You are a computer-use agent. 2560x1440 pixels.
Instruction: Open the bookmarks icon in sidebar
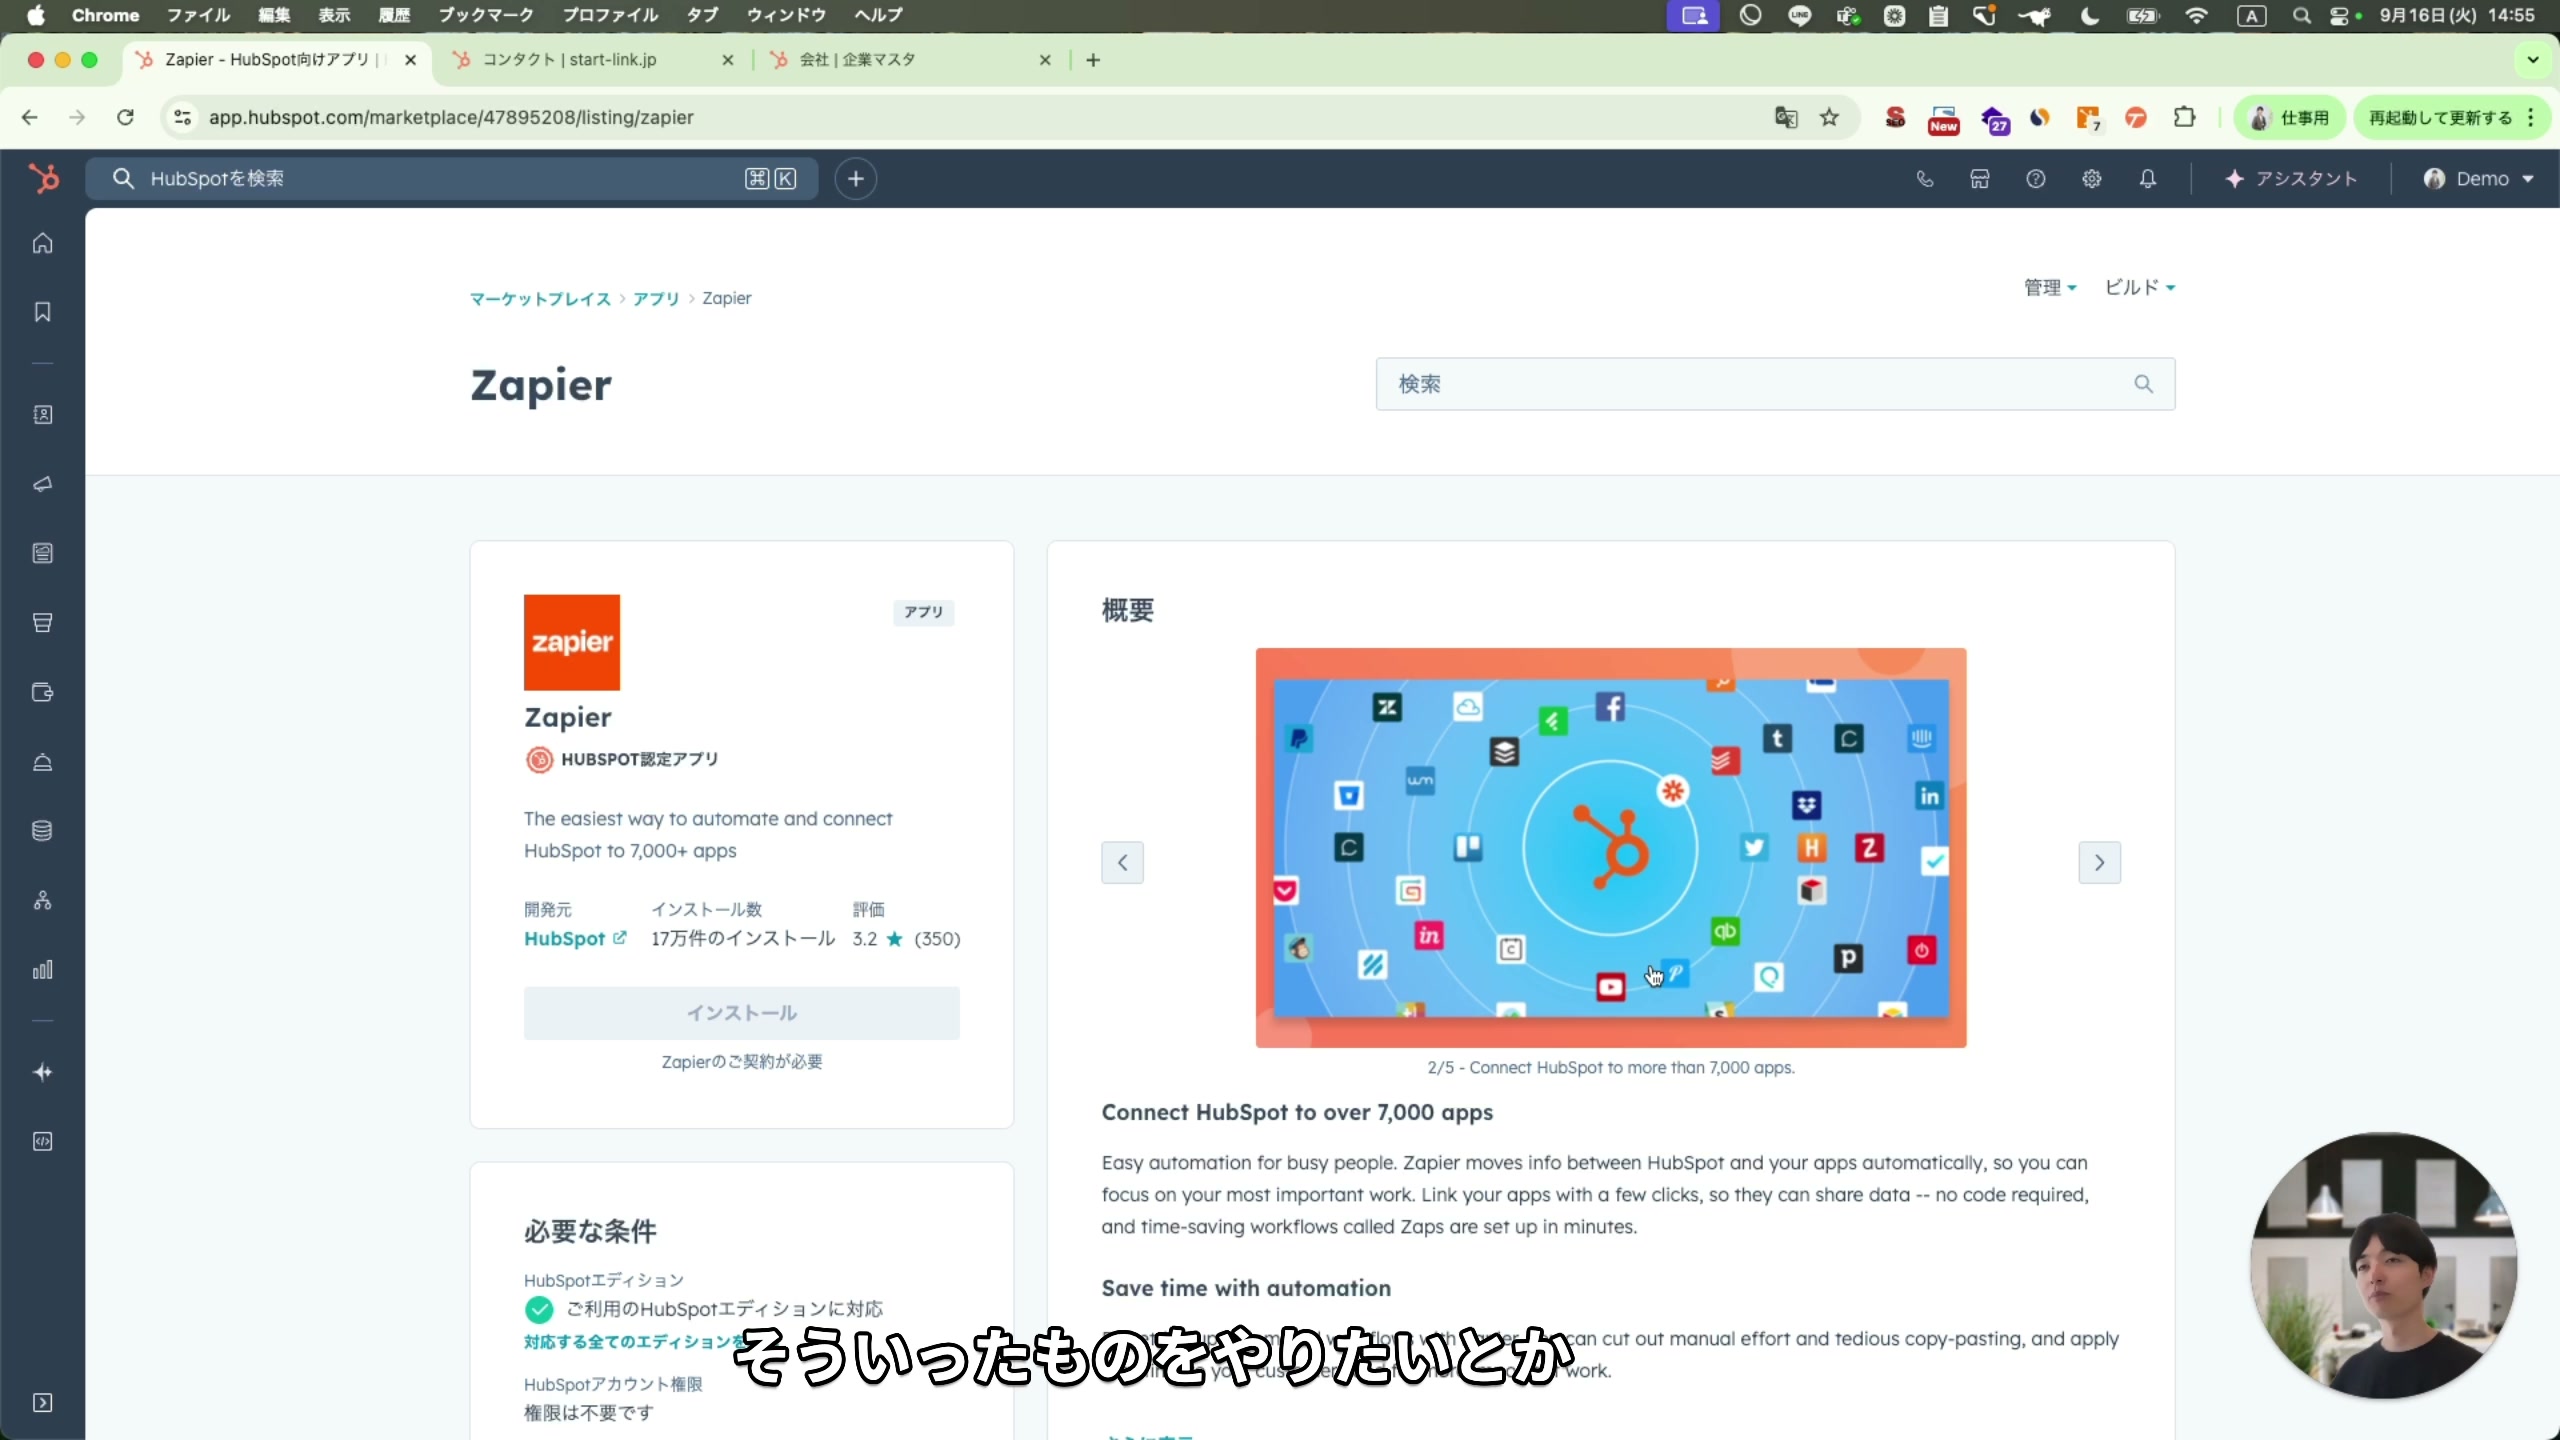(x=42, y=312)
